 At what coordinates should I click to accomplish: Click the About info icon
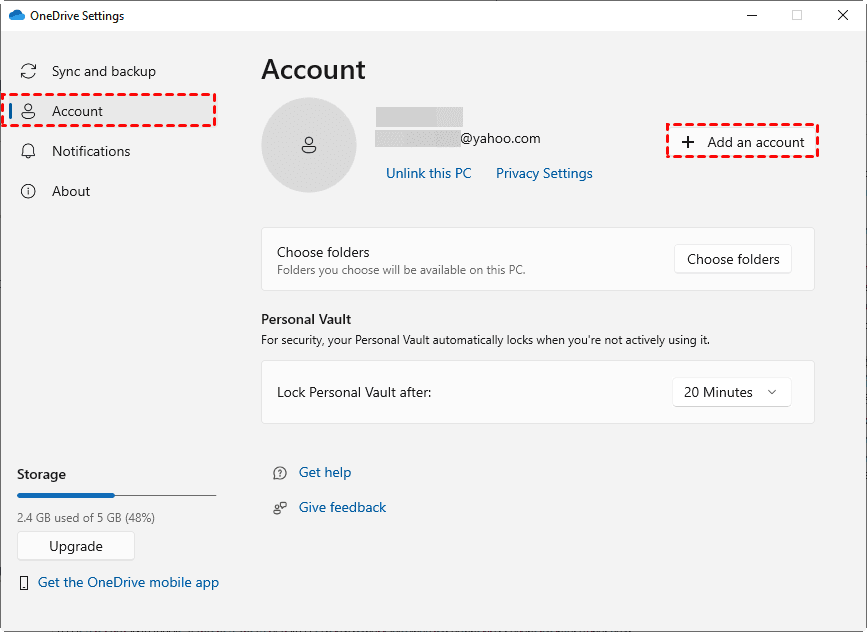[x=29, y=191]
